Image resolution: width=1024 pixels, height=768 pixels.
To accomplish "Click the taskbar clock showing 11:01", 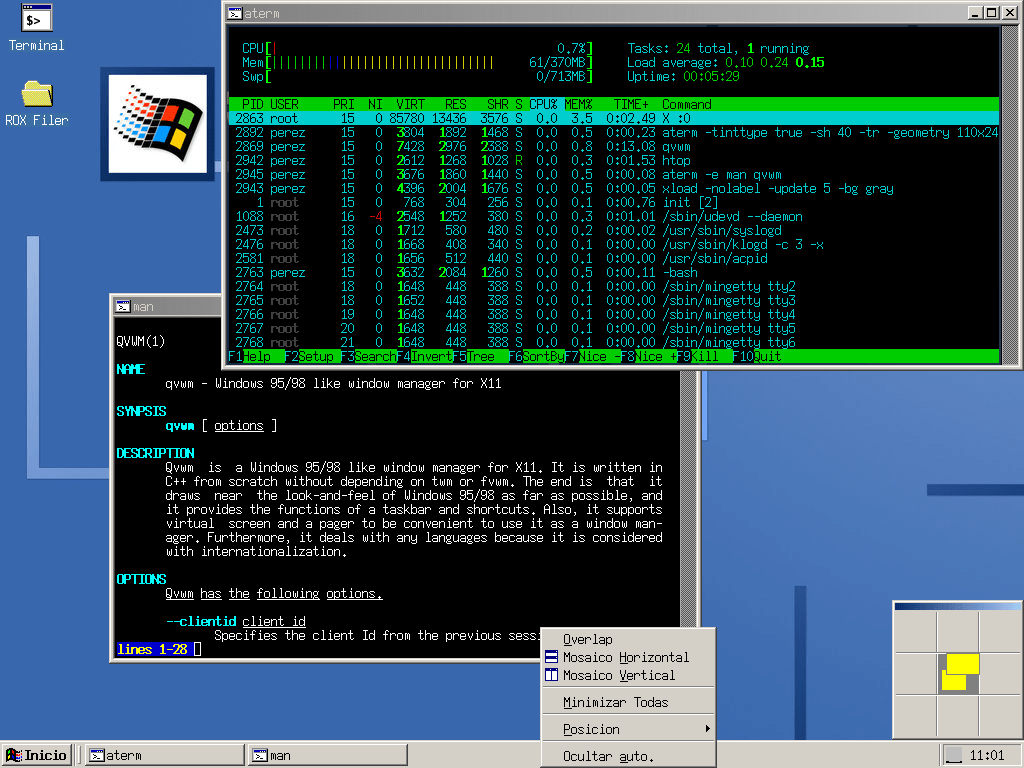I will [987, 756].
